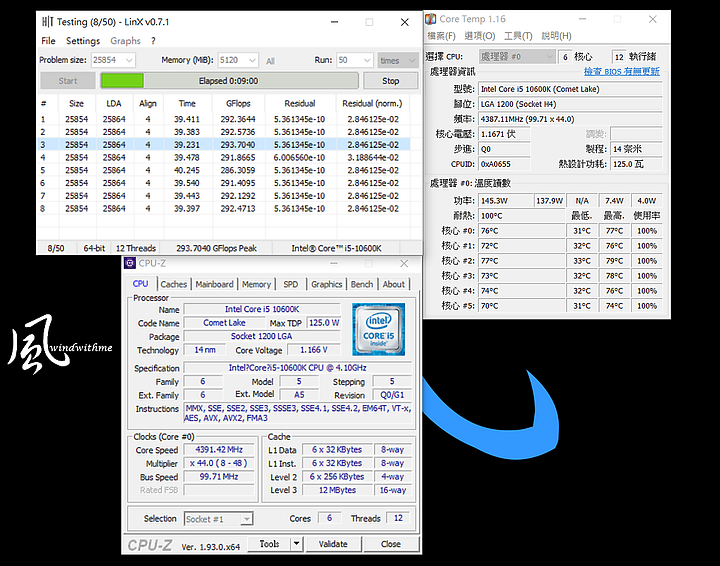Viewport: 720px width, 566px height.
Task: Click the Residual (norm.) column header
Action: click(372, 103)
